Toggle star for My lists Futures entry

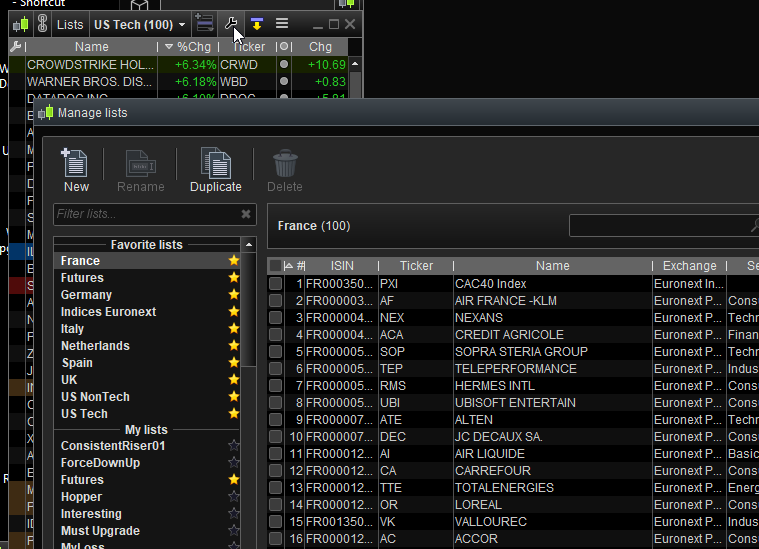[x=234, y=479]
